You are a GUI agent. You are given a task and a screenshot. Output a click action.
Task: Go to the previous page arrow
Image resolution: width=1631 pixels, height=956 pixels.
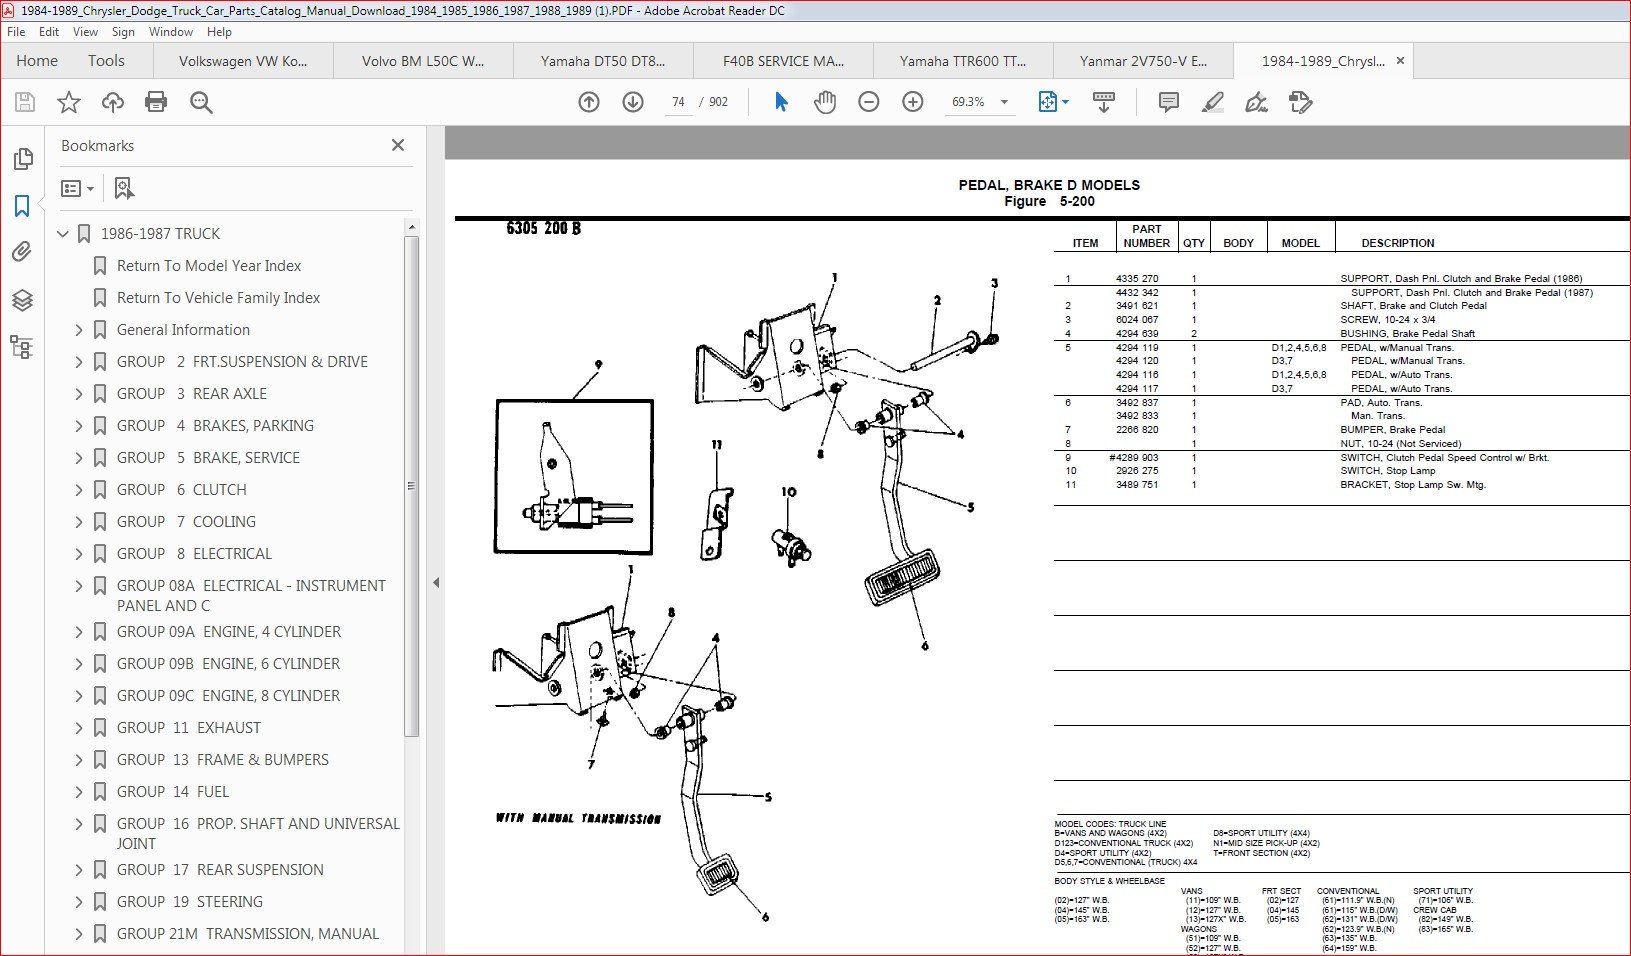click(x=589, y=102)
